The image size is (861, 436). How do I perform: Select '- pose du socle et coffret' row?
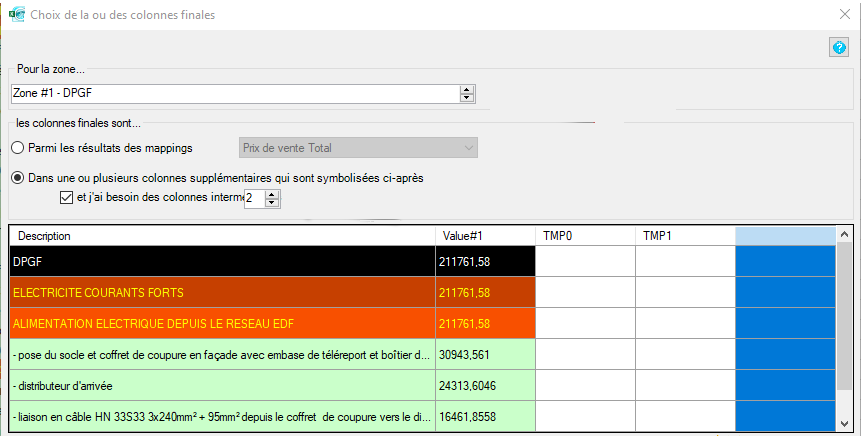(222, 355)
